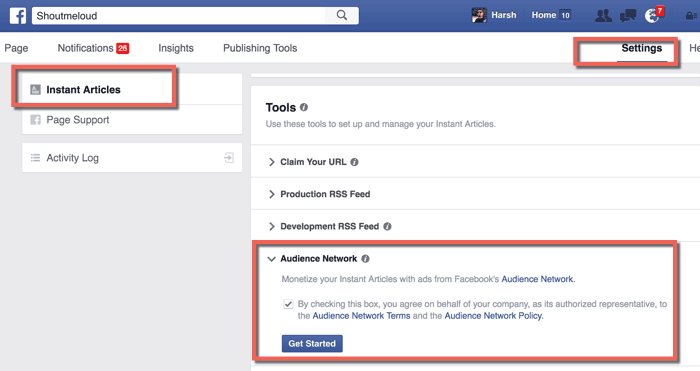Open the globe notifications icon
Viewport: 700px width, 371px height.
(x=652, y=16)
